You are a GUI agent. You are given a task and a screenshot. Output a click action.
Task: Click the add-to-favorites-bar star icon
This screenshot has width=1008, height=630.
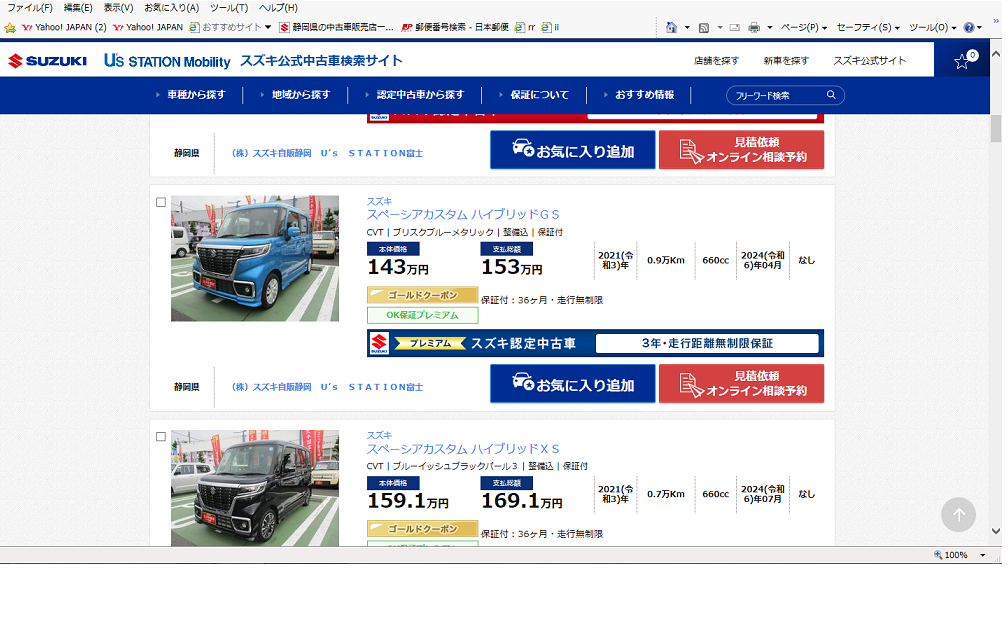(x=10, y=28)
